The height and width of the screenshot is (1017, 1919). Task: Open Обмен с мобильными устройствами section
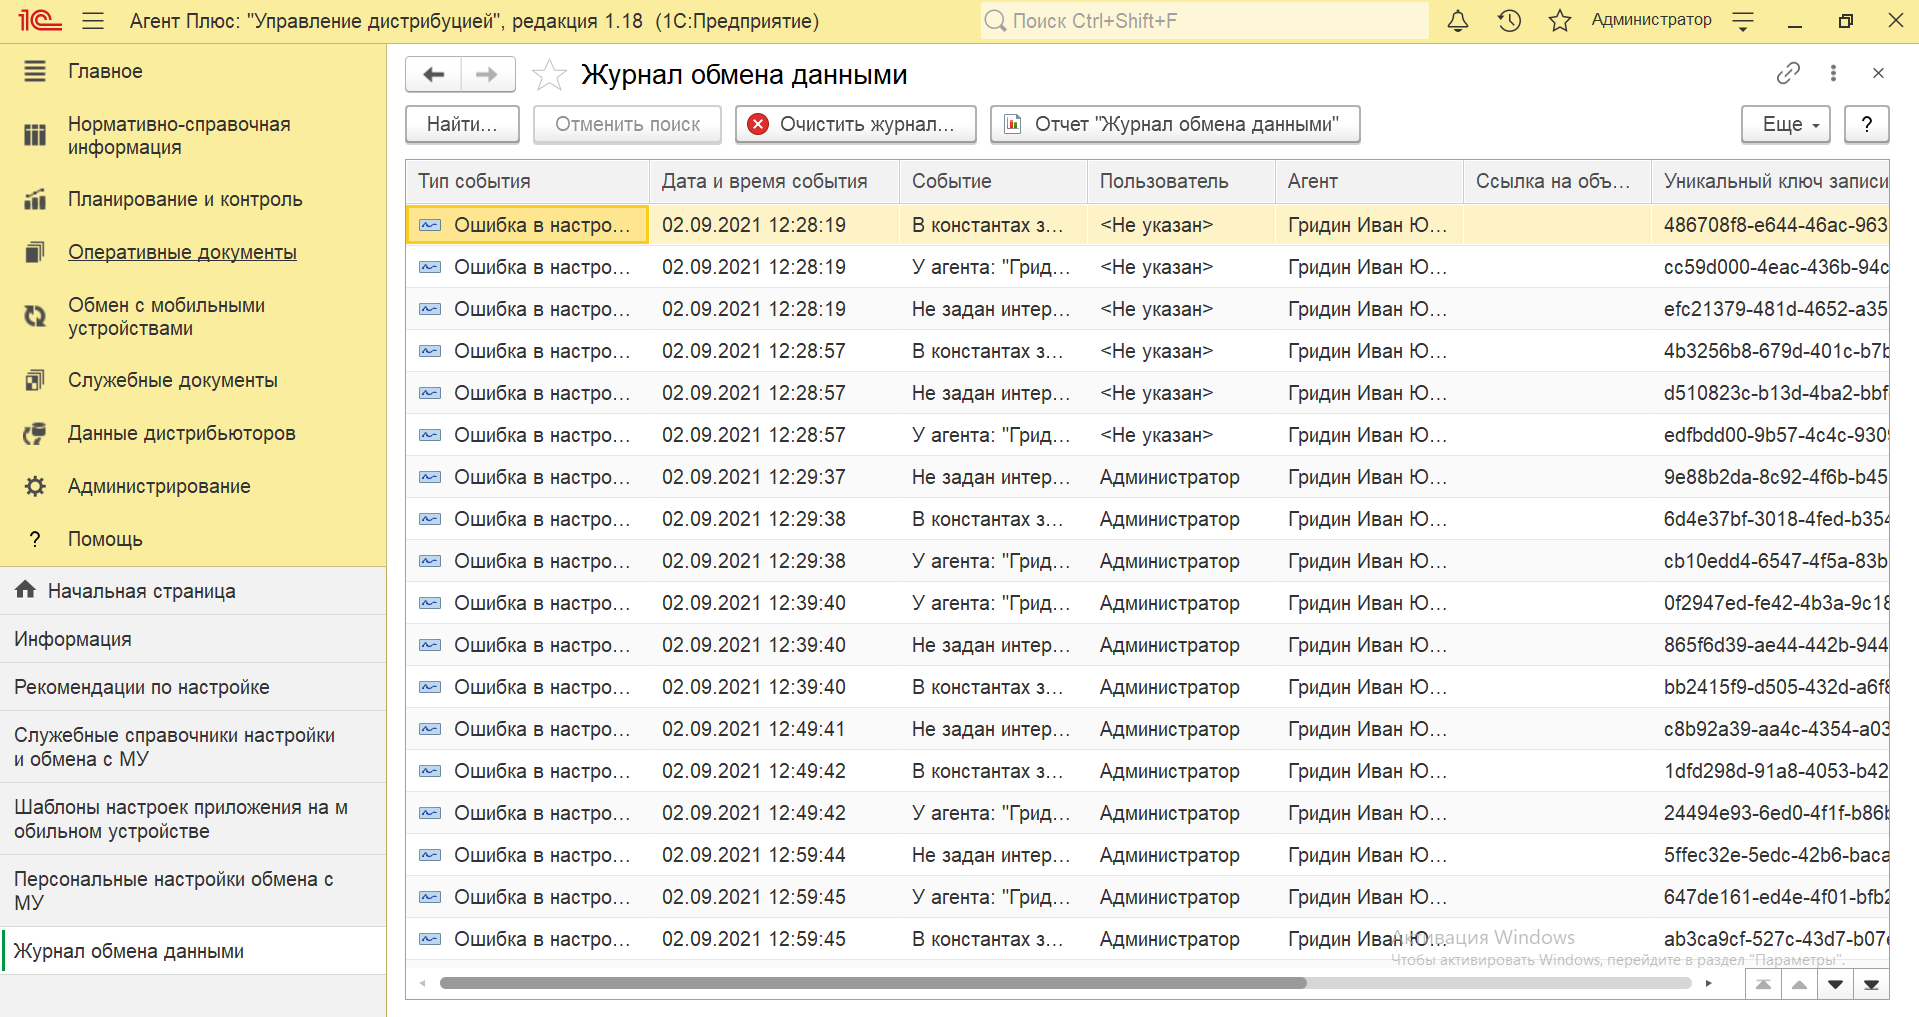pos(166,316)
